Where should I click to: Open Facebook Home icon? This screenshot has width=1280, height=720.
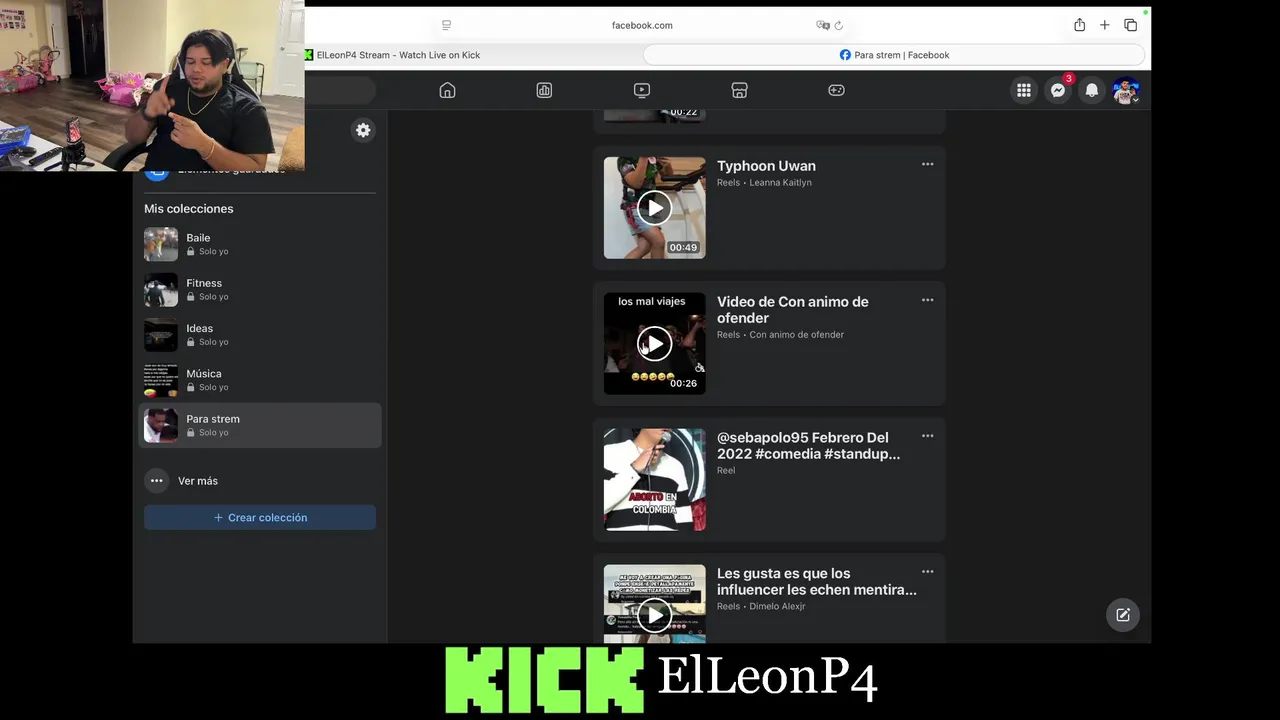point(447,90)
